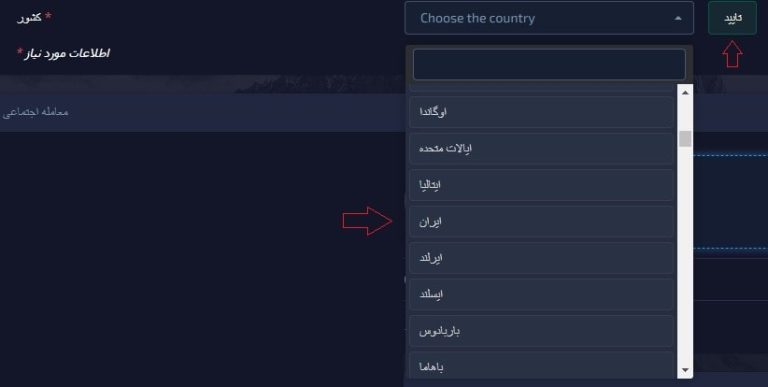Click the green تایید confirm button
This screenshot has width=768, height=387.
coord(732,18)
